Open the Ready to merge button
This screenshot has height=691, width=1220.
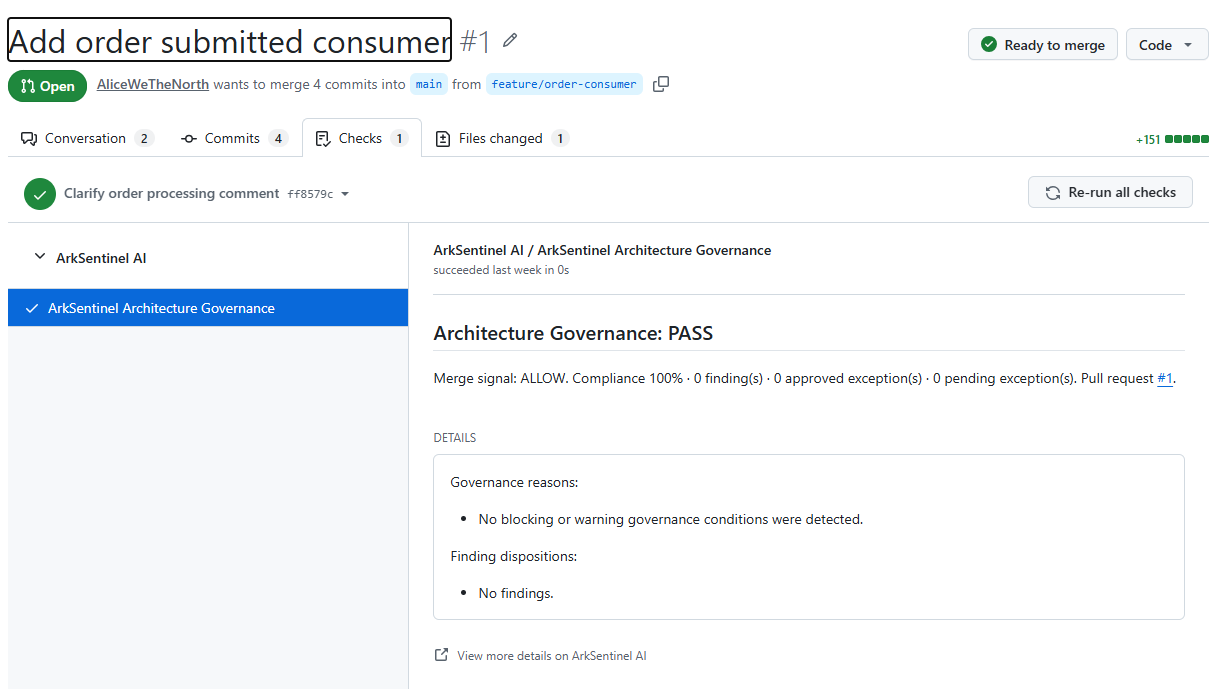[1042, 45]
